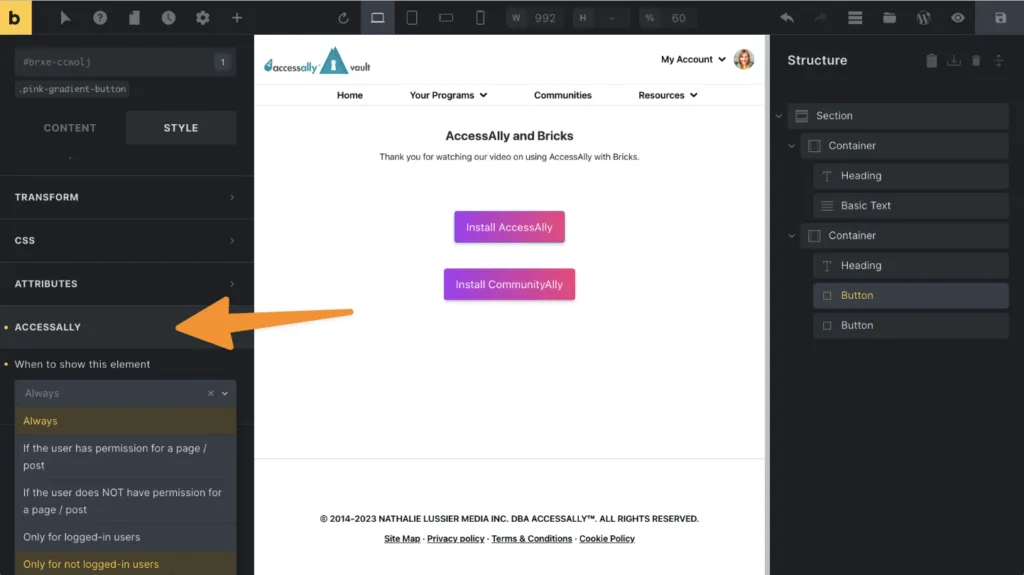Open the templates folder icon
1024x575 pixels.
pyautogui.click(x=889, y=18)
